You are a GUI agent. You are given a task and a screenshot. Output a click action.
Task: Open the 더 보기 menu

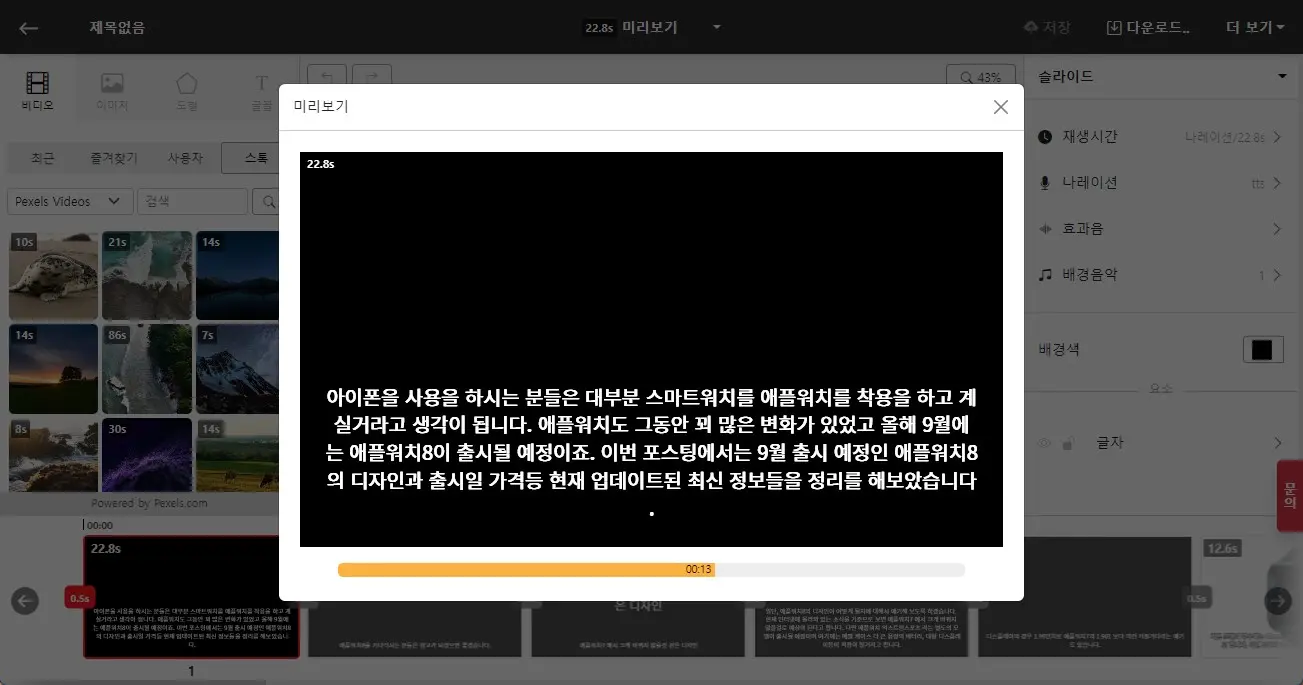coord(1255,28)
